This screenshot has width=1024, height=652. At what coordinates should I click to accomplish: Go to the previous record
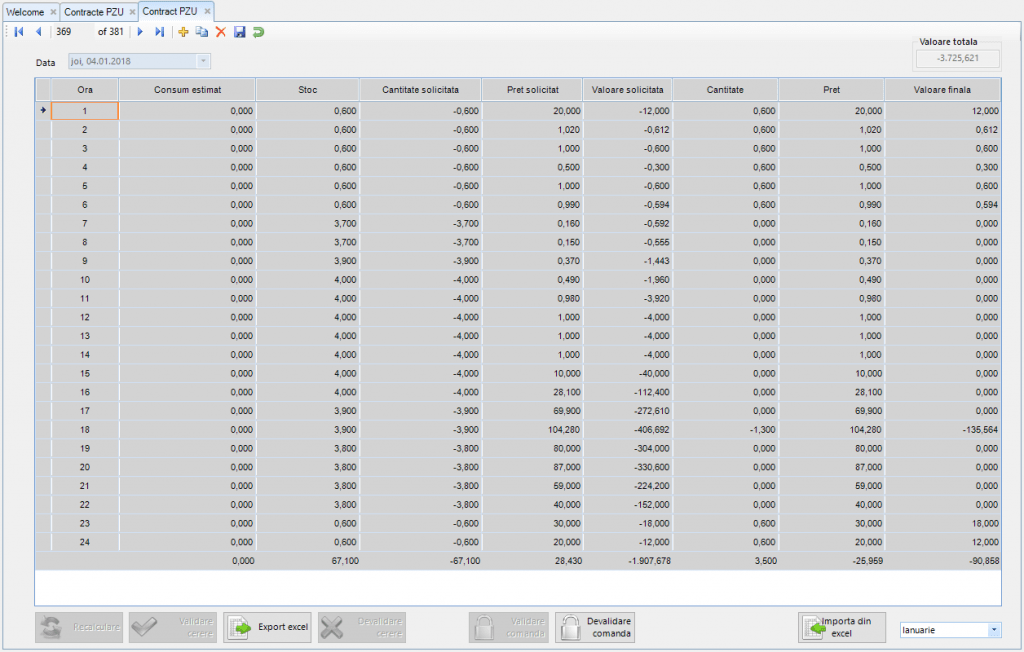(x=39, y=31)
